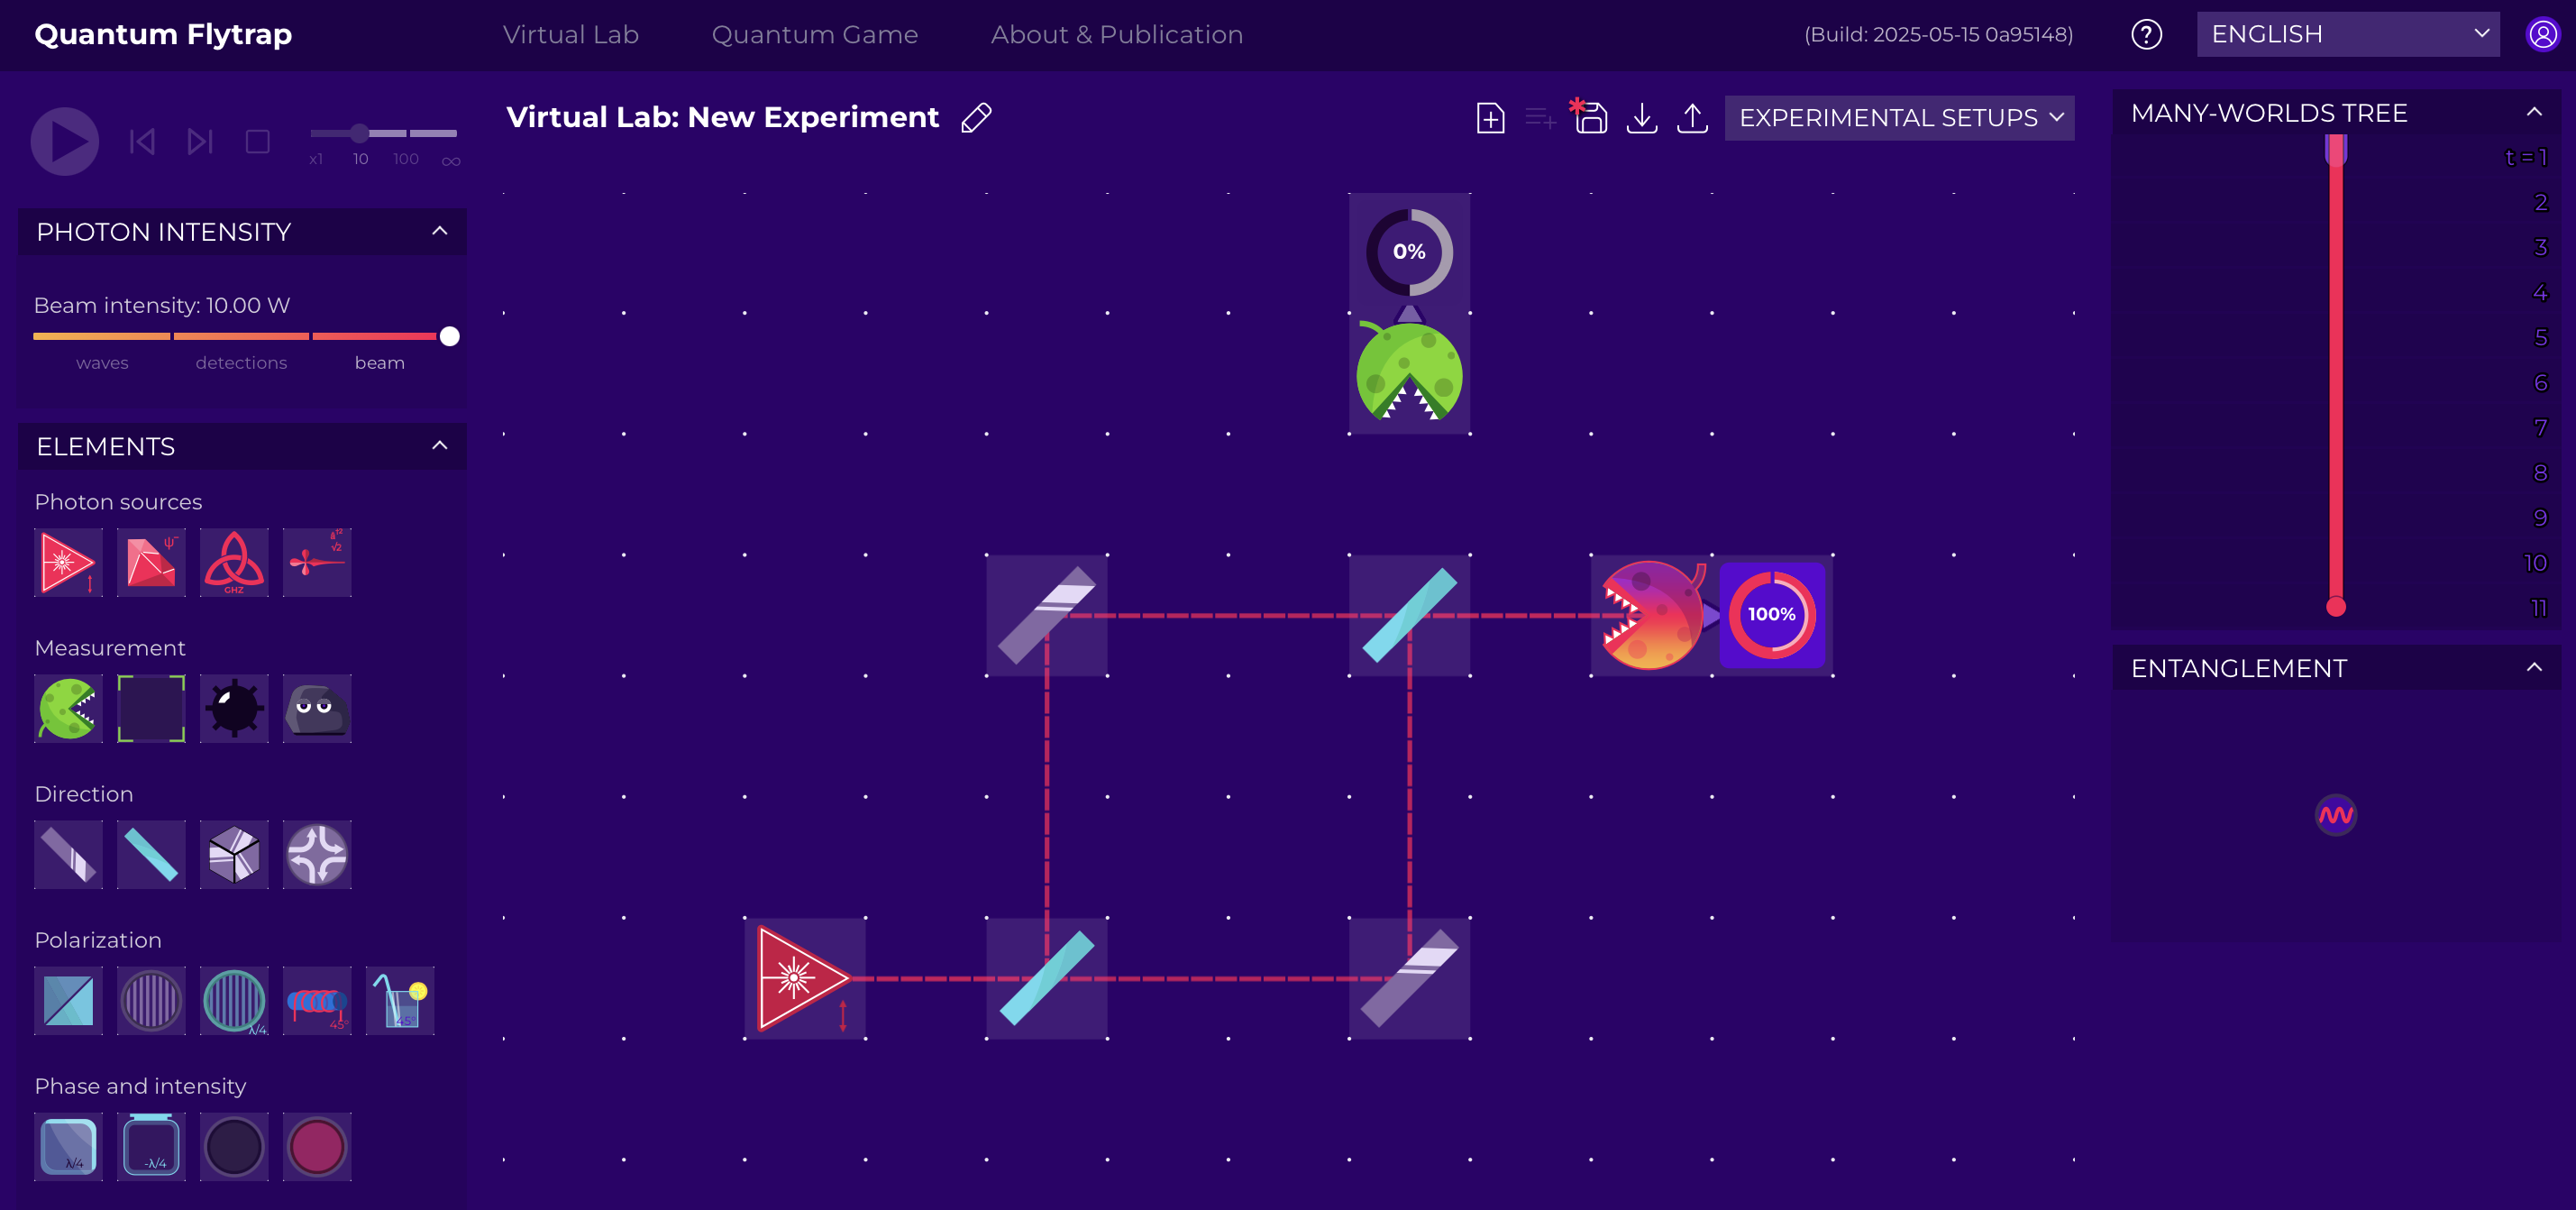The width and height of the screenshot is (2576, 1210).
Task: Click the save experiment icon with unsaved changes
Action: click(x=1590, y=118)
